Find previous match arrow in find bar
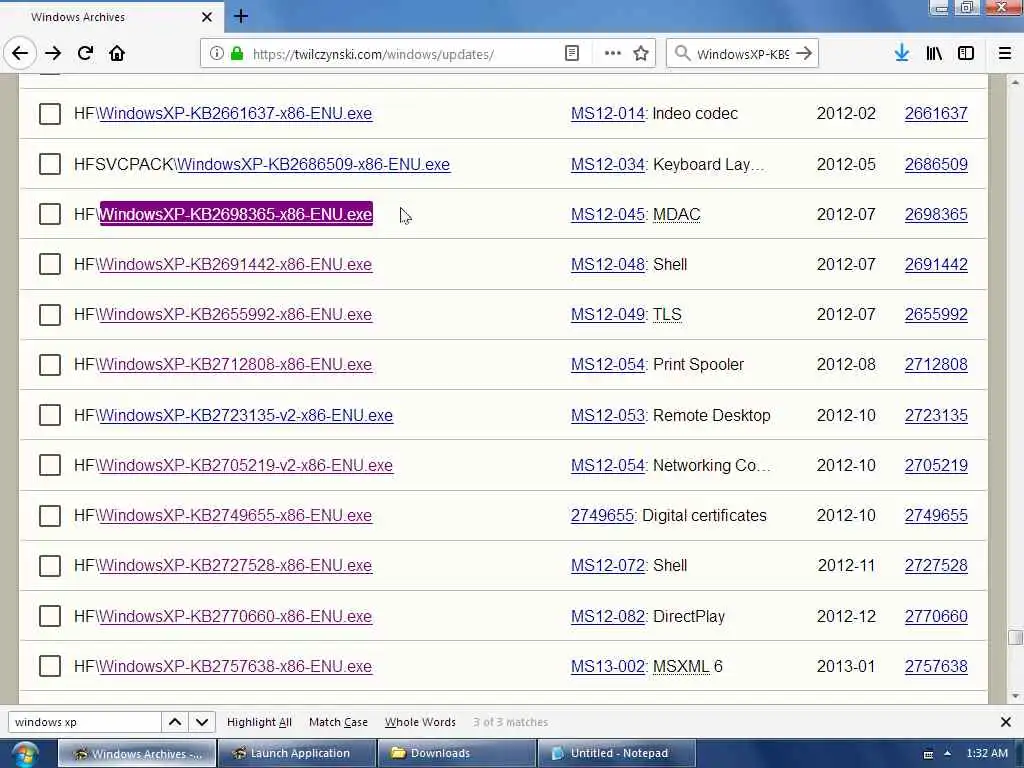This screenshot has width=1024, height=768. [x=175, y=722]
